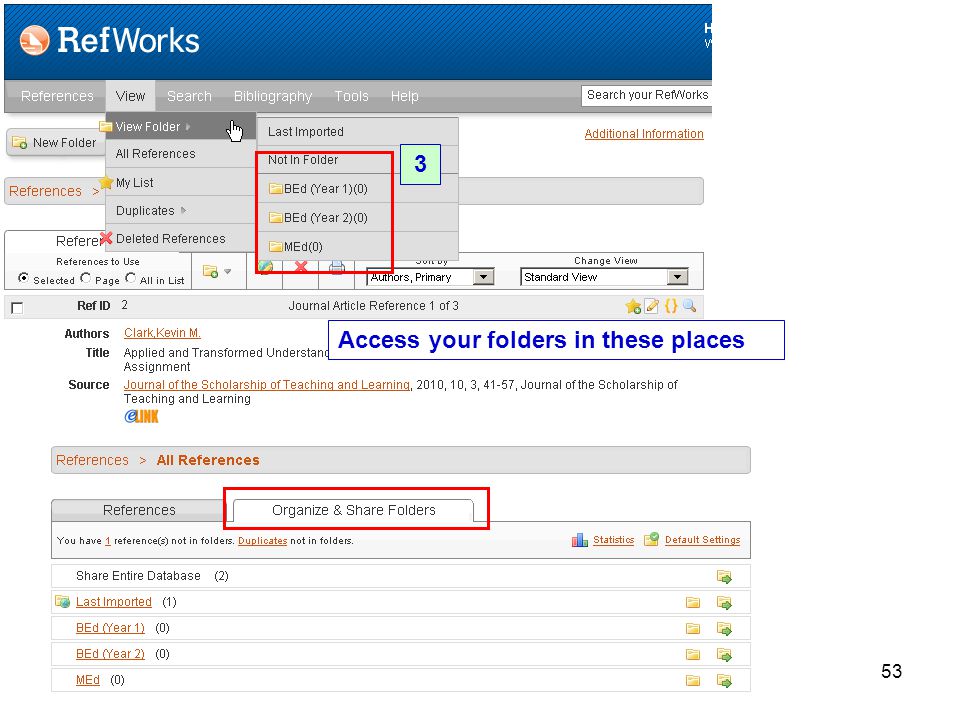Expand the Duplicates submenu
This screenshot has width=960, height=720.
pyautogui.click(x=181, y=211)
